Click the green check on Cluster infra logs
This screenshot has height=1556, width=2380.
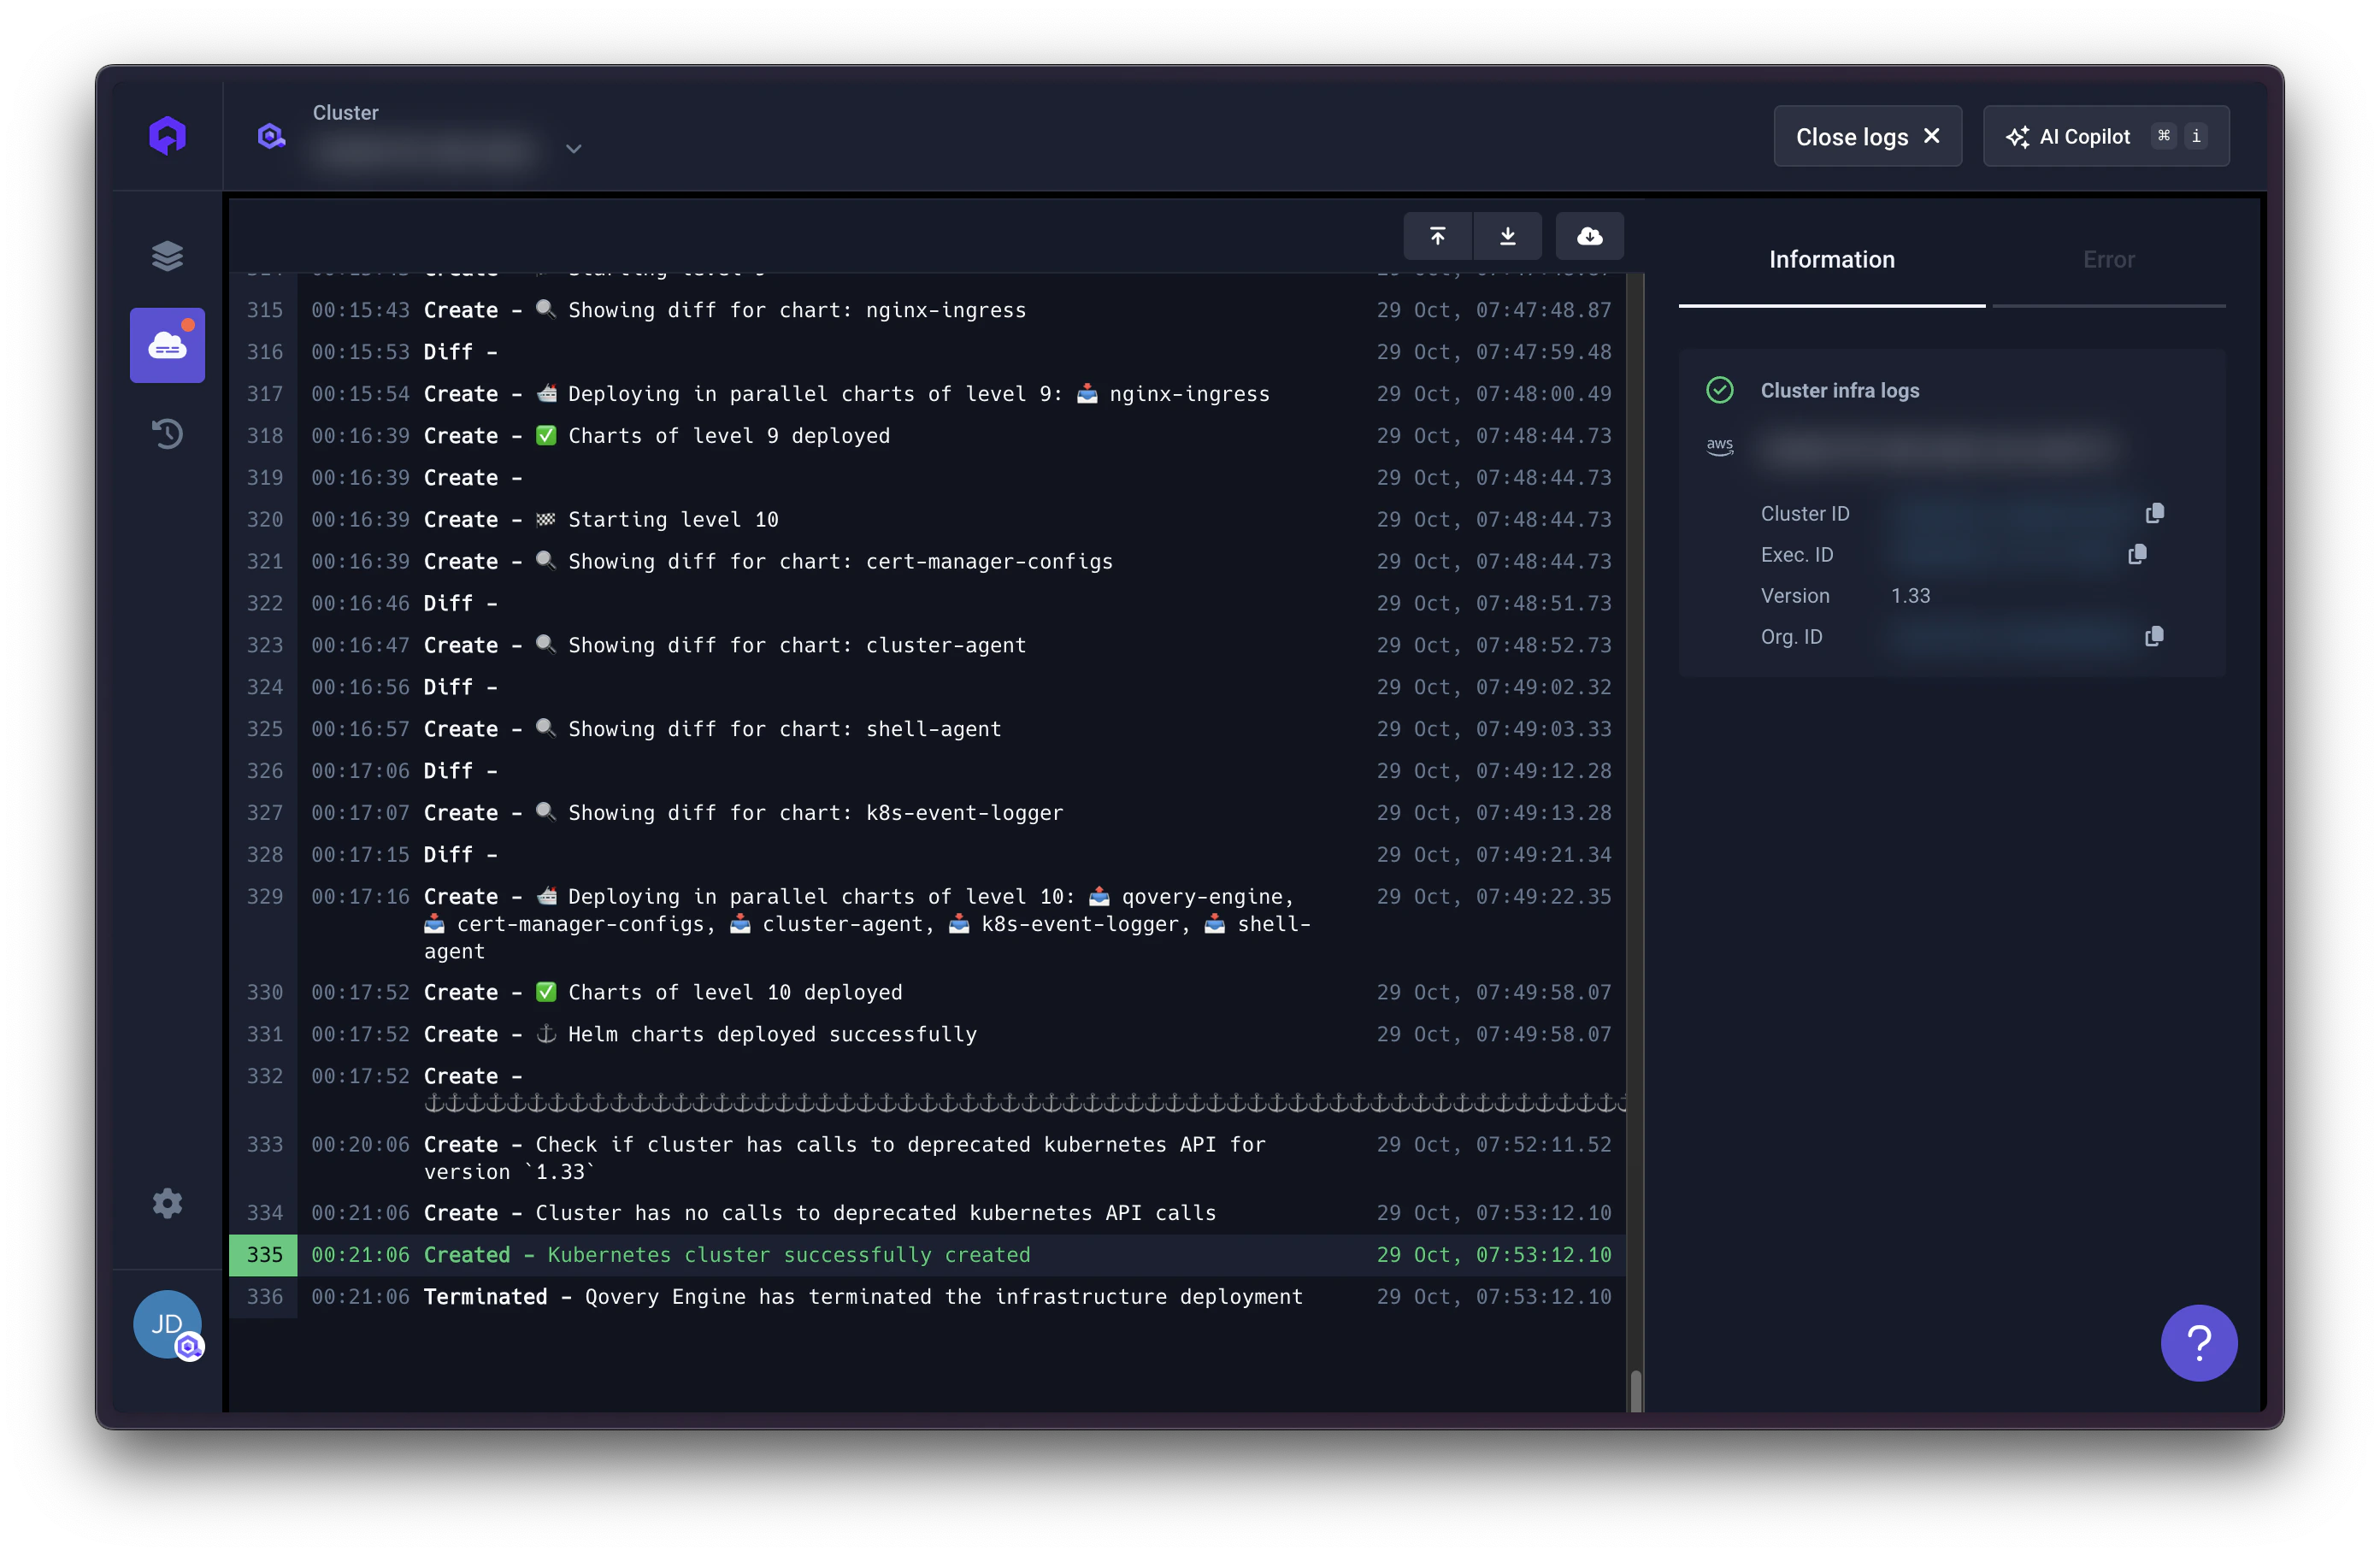(x=1720, y=390)
